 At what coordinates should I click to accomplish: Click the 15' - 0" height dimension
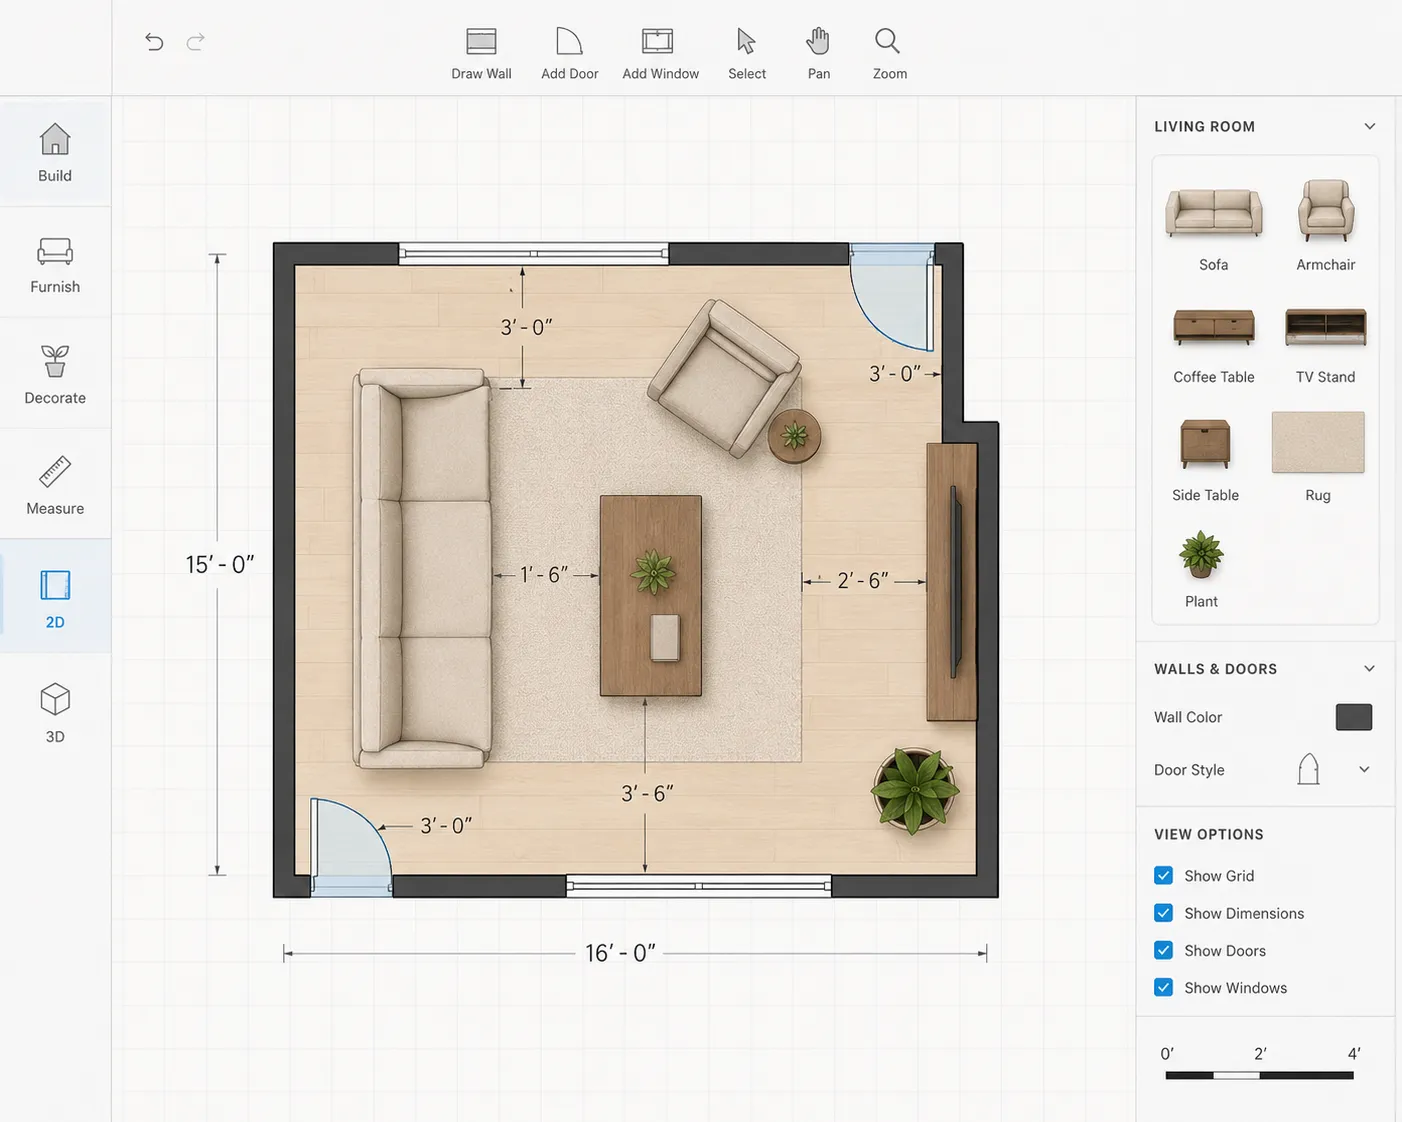(x=220, y=564)
